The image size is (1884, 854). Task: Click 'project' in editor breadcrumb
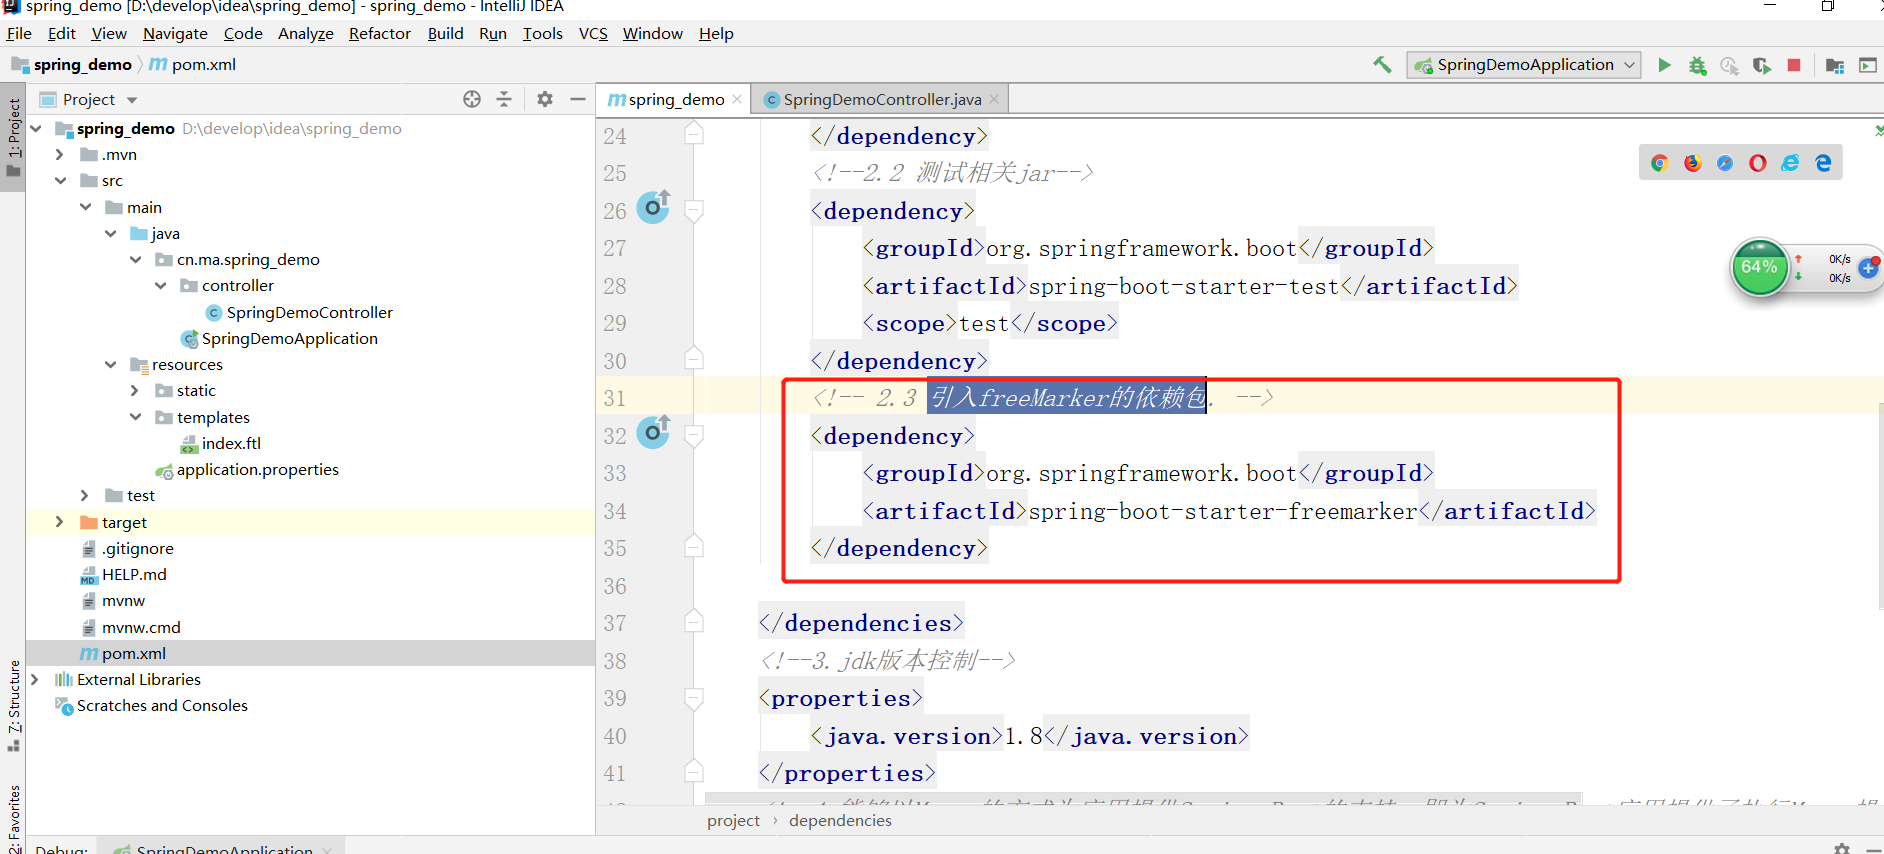pos(733,820)
